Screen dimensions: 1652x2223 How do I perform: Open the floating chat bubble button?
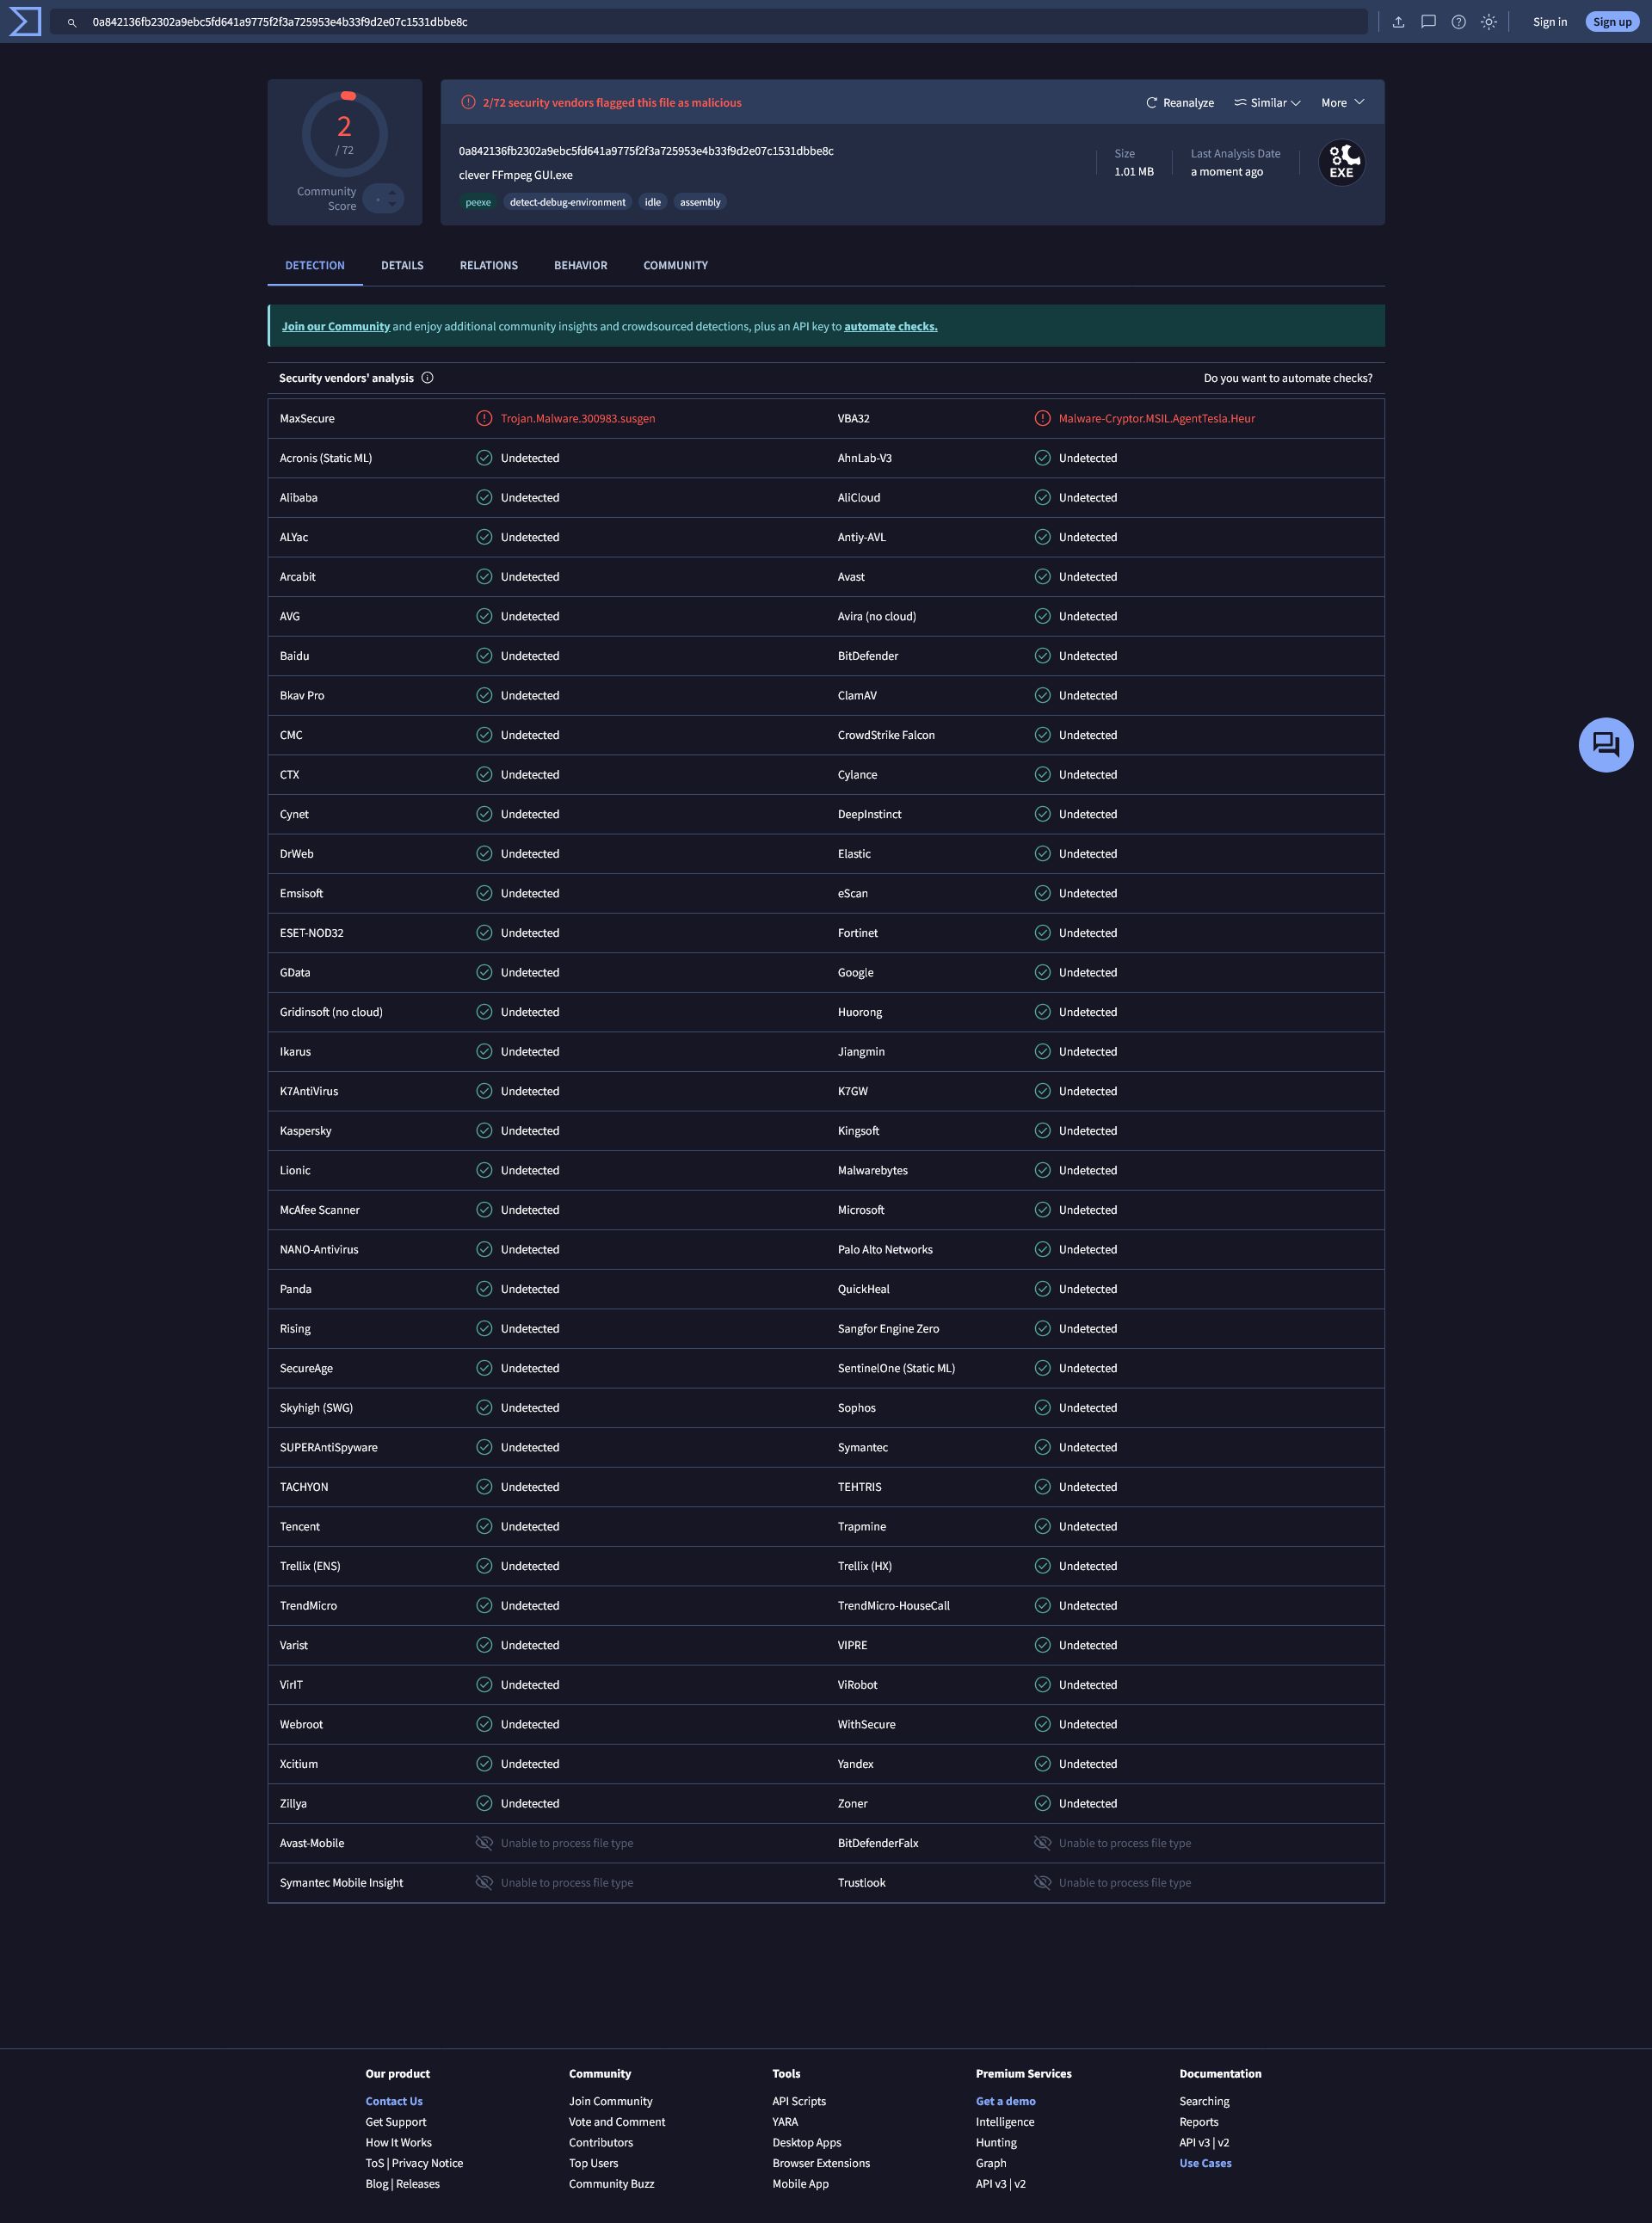[x=1605, y=744]
